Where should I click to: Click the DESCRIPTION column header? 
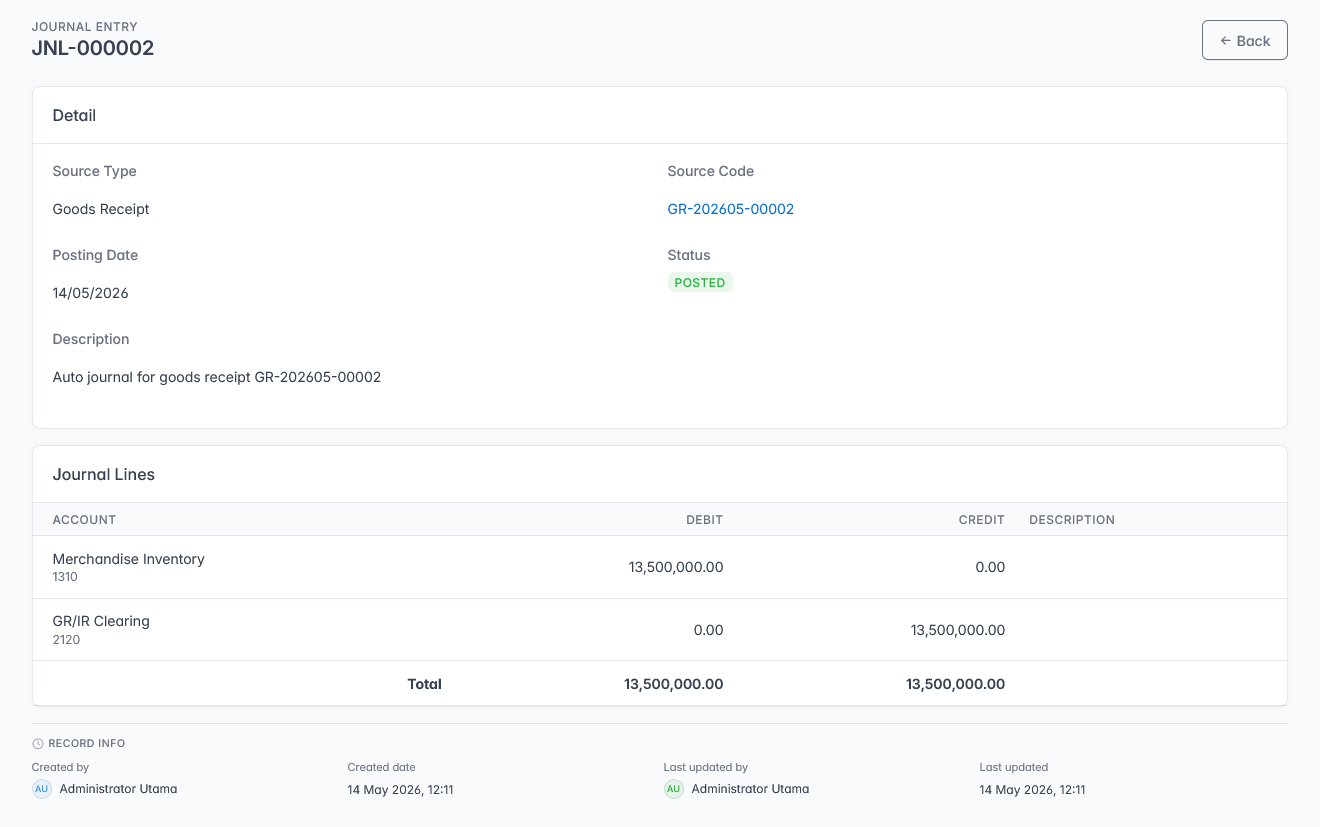pos(1072,520)
